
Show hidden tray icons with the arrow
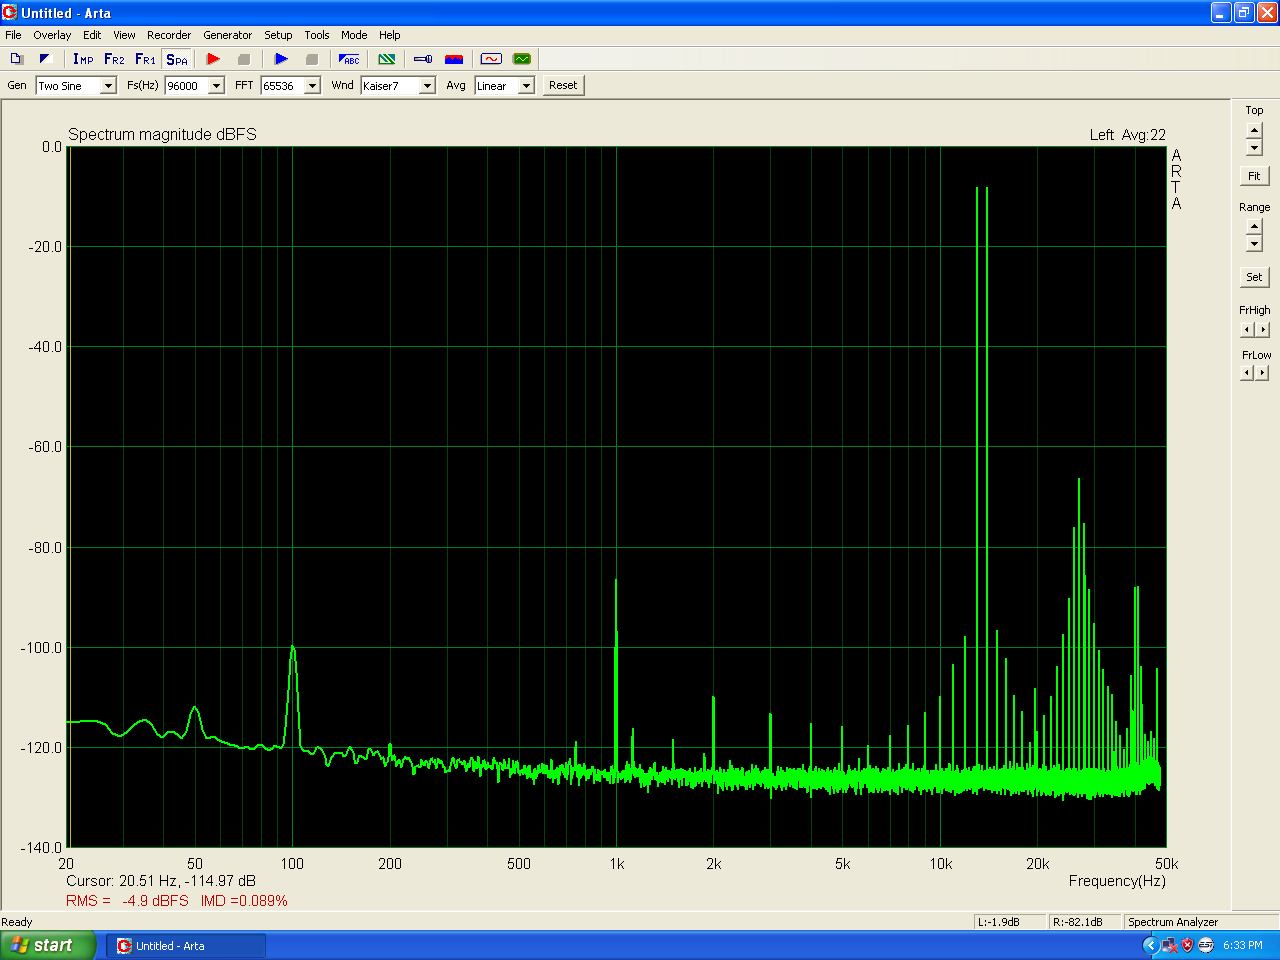(x=1150, y=945)
